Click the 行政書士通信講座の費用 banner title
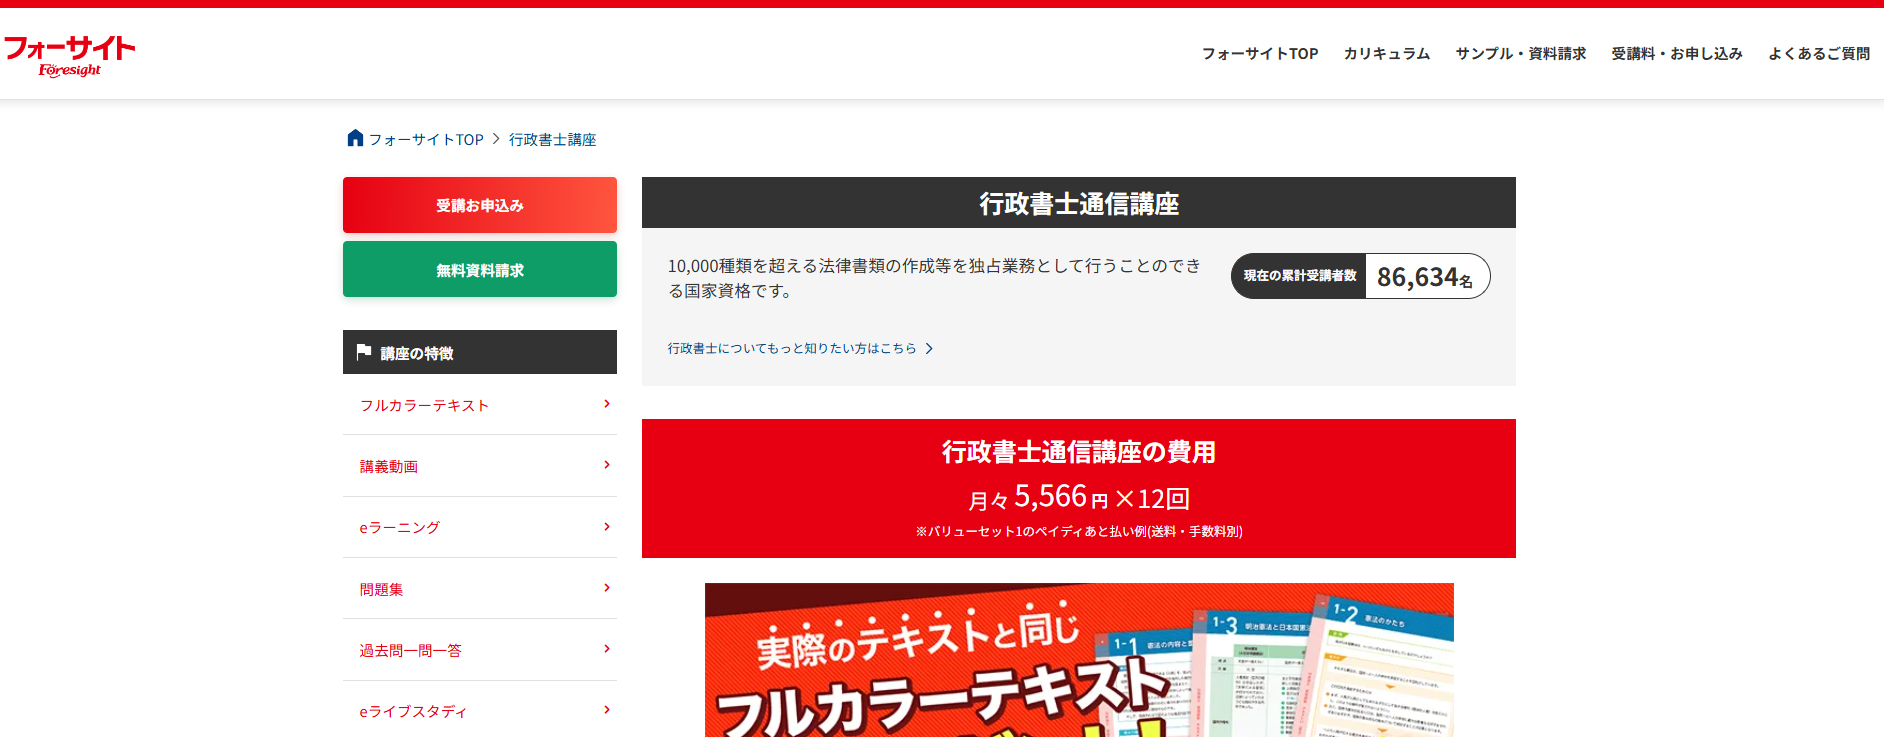Viewport: 1884px width, 737px height. tap(1079, 452)
